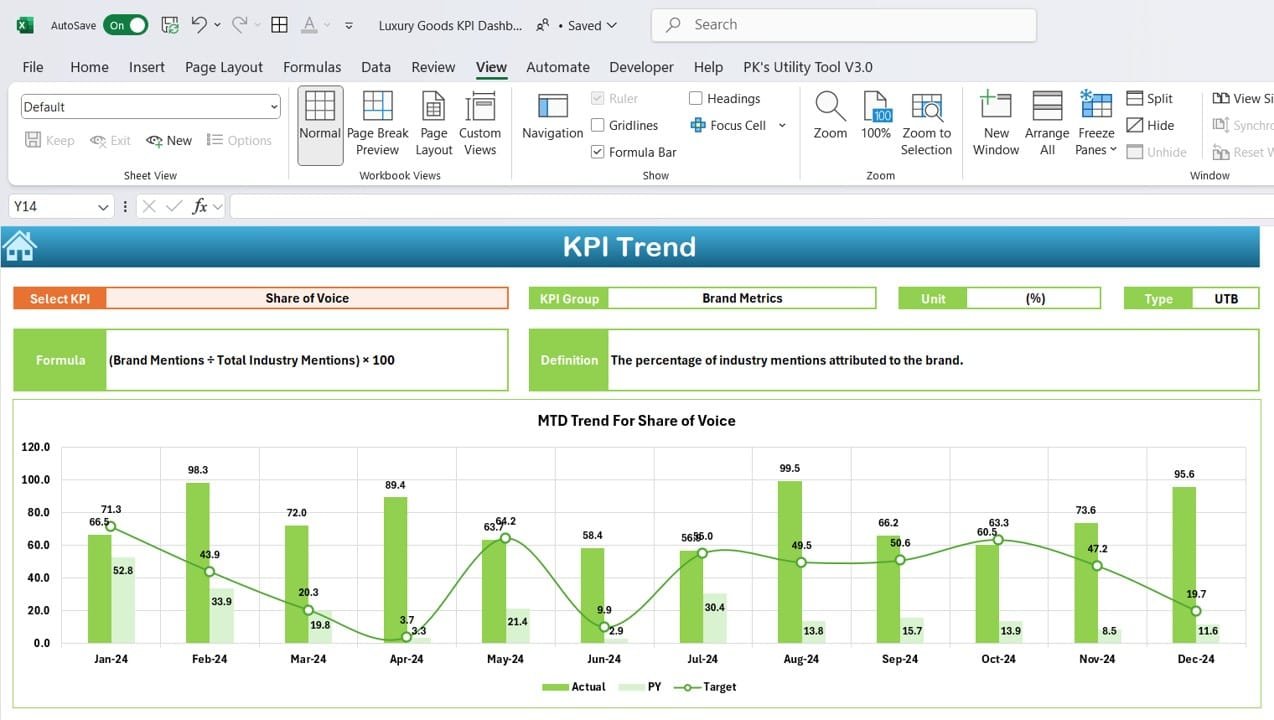This screenshot has width=1274, height=720.
Task: Open a New Window
Action: [996, 123]
